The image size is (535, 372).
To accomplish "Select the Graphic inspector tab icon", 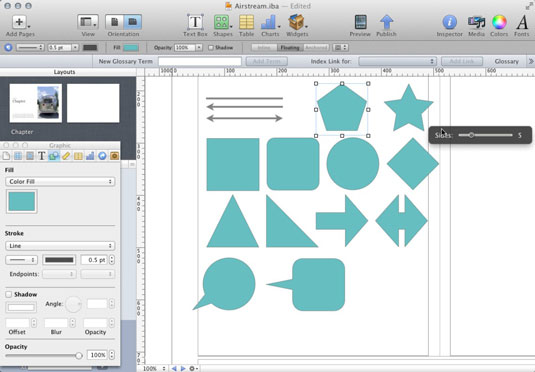I will 54,156.
